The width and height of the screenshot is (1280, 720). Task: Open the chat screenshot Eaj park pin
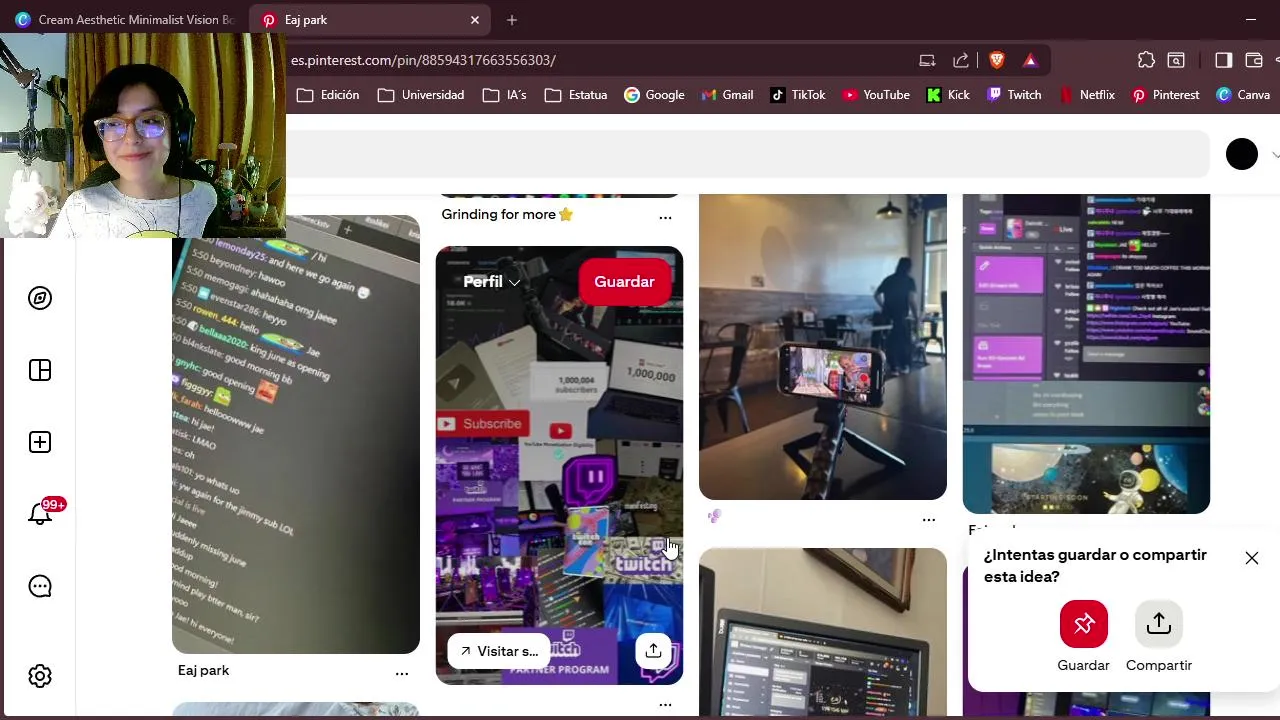click(x=296, y=435)
